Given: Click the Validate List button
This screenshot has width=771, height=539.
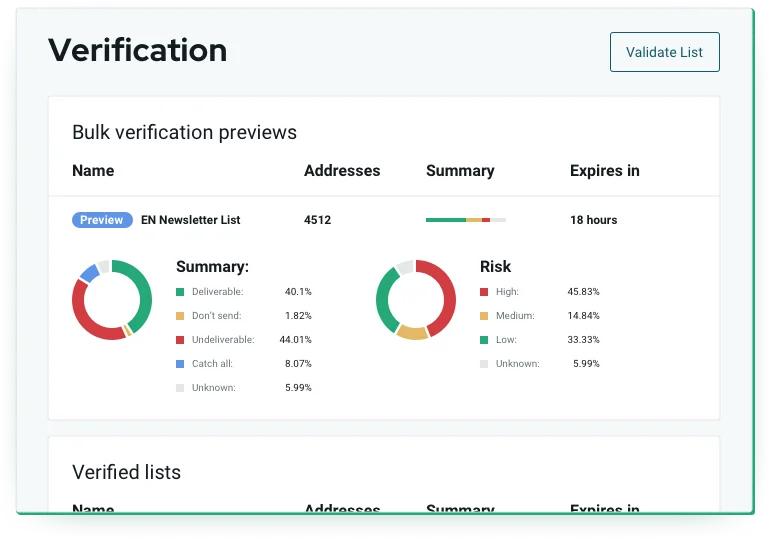Looking at the screenshot, I should (x=664, y=52).
